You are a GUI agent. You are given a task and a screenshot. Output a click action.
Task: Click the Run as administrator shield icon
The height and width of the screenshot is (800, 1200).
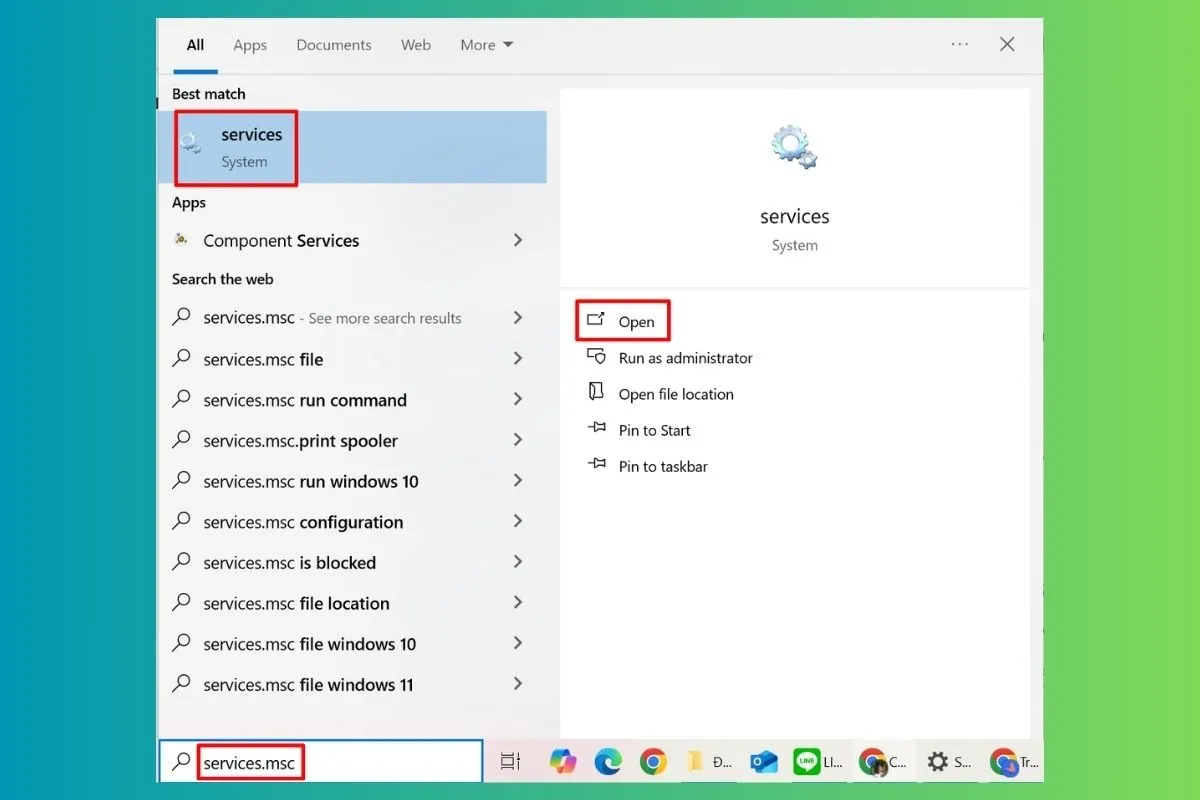pyautogui.click(x=597, y=357)
